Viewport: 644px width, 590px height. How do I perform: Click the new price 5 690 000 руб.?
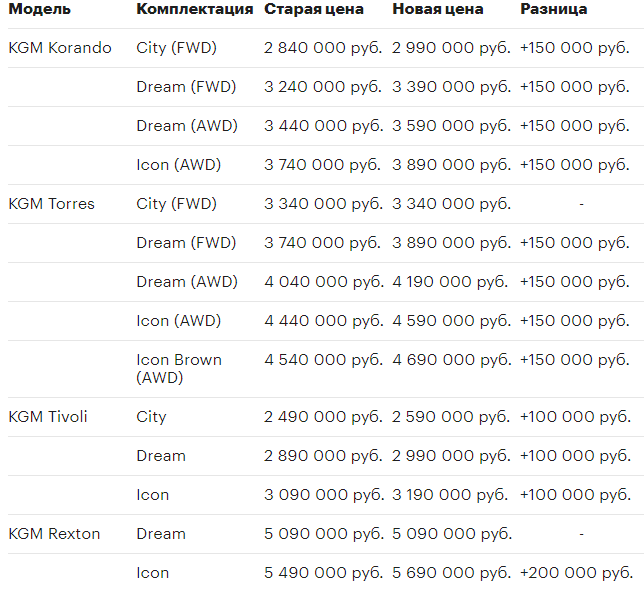(x=451, y=573)
